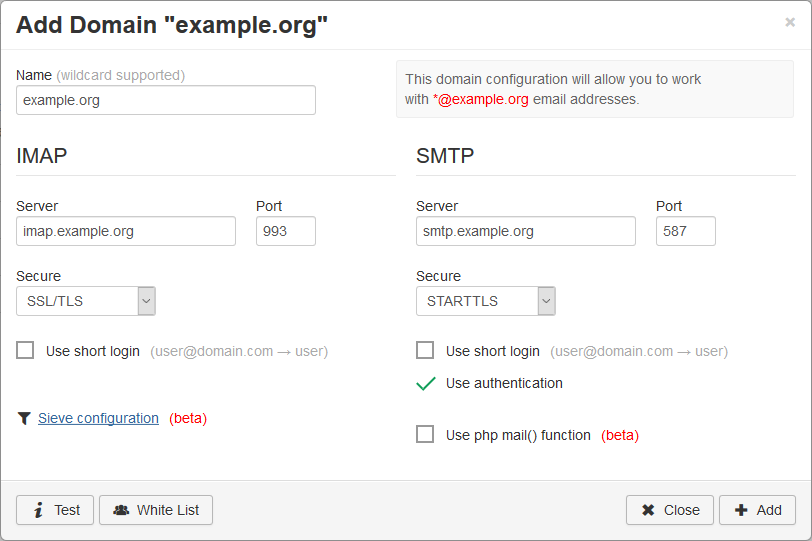Focus the SMTP Server input field

pyautogui.click(x=526, y=231)
